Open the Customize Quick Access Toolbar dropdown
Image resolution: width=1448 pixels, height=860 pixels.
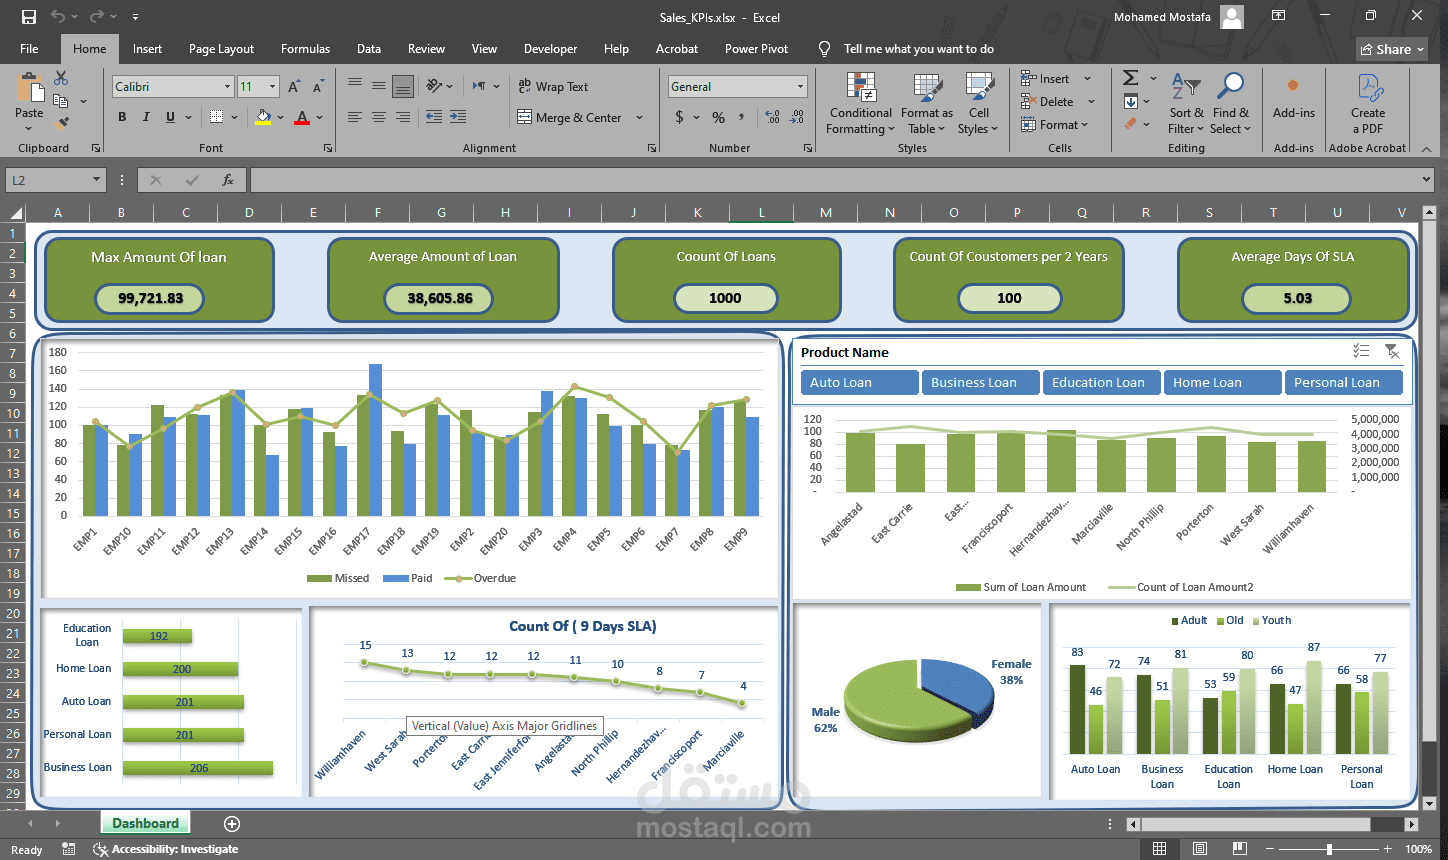click(x=135, y=17)
